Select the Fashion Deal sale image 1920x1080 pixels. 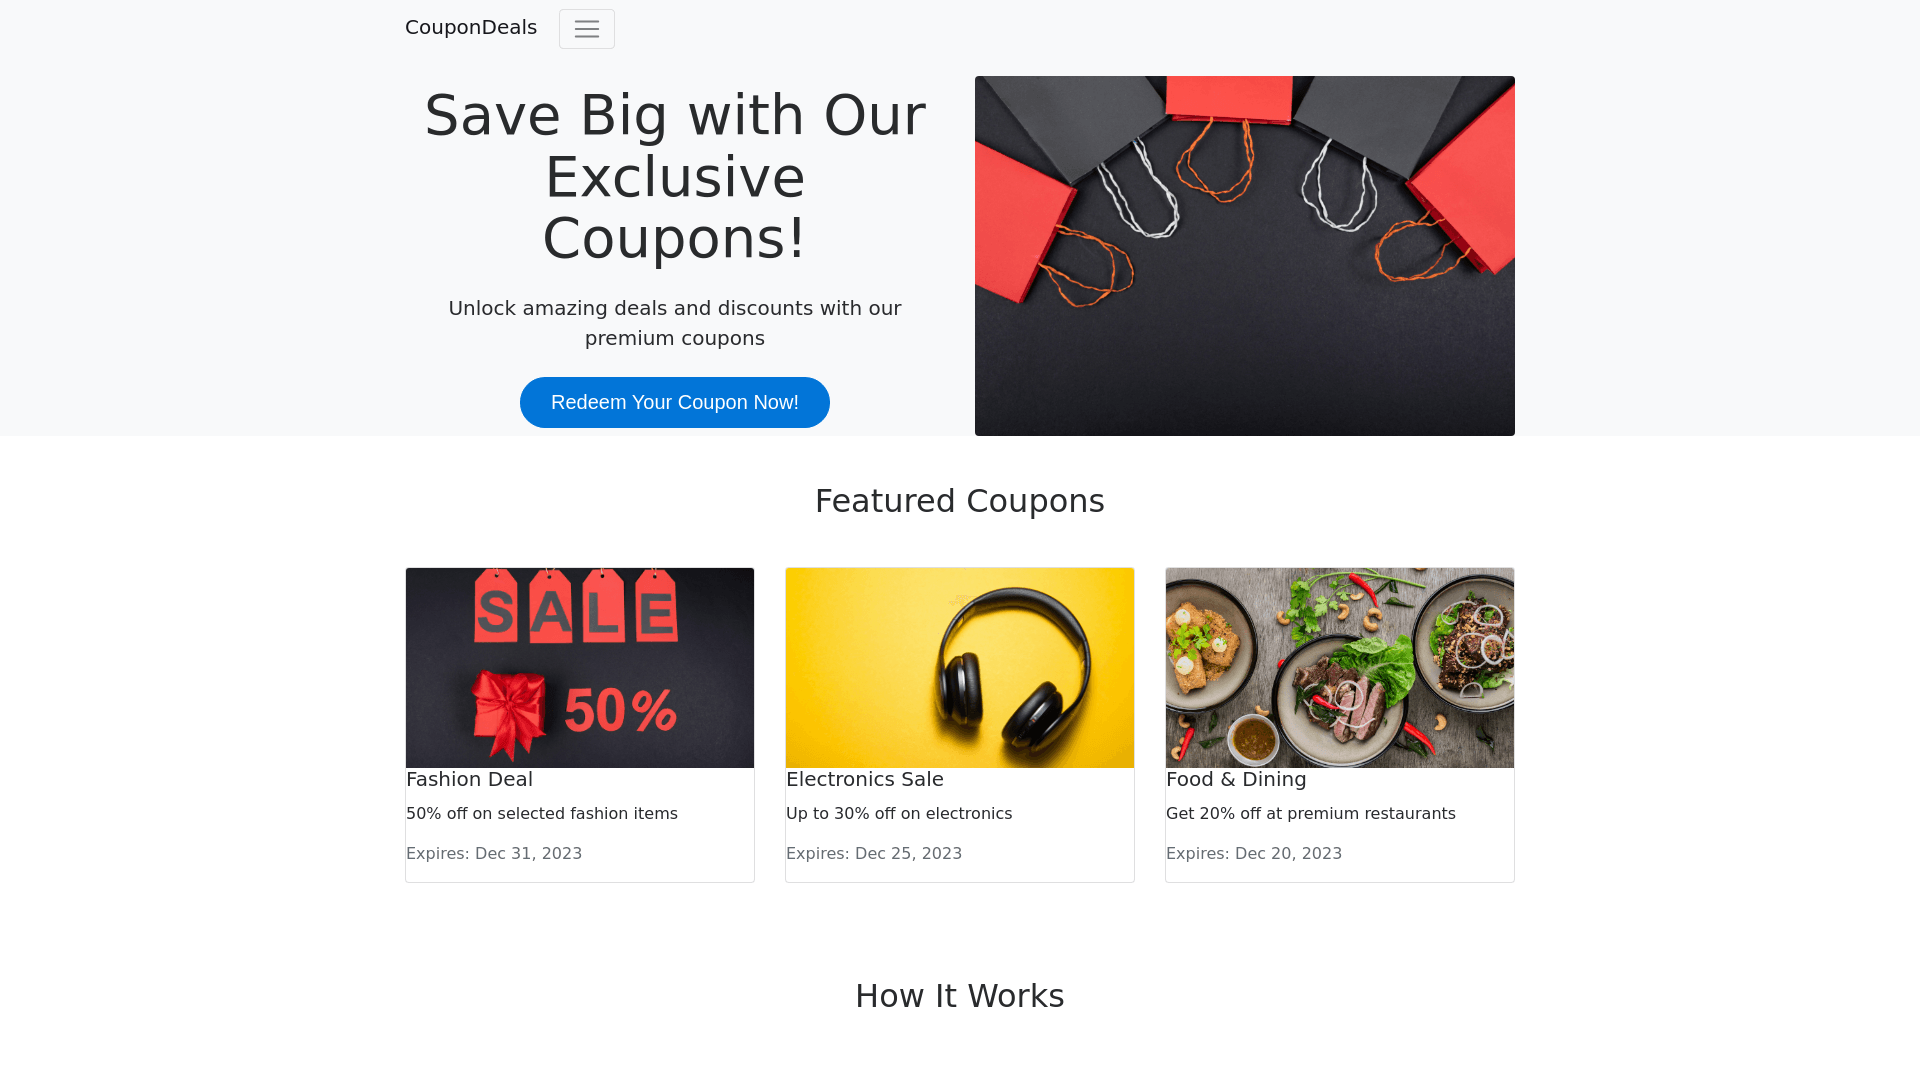click(580, 668)
